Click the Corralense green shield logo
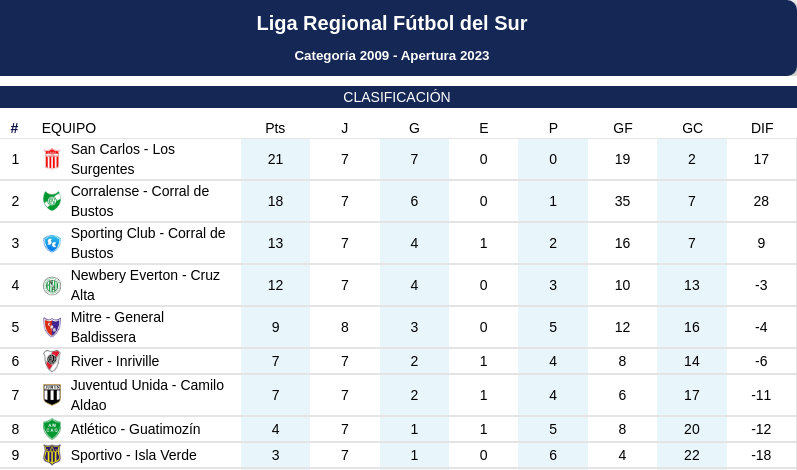The image size is (797, 470). point(52,201)
